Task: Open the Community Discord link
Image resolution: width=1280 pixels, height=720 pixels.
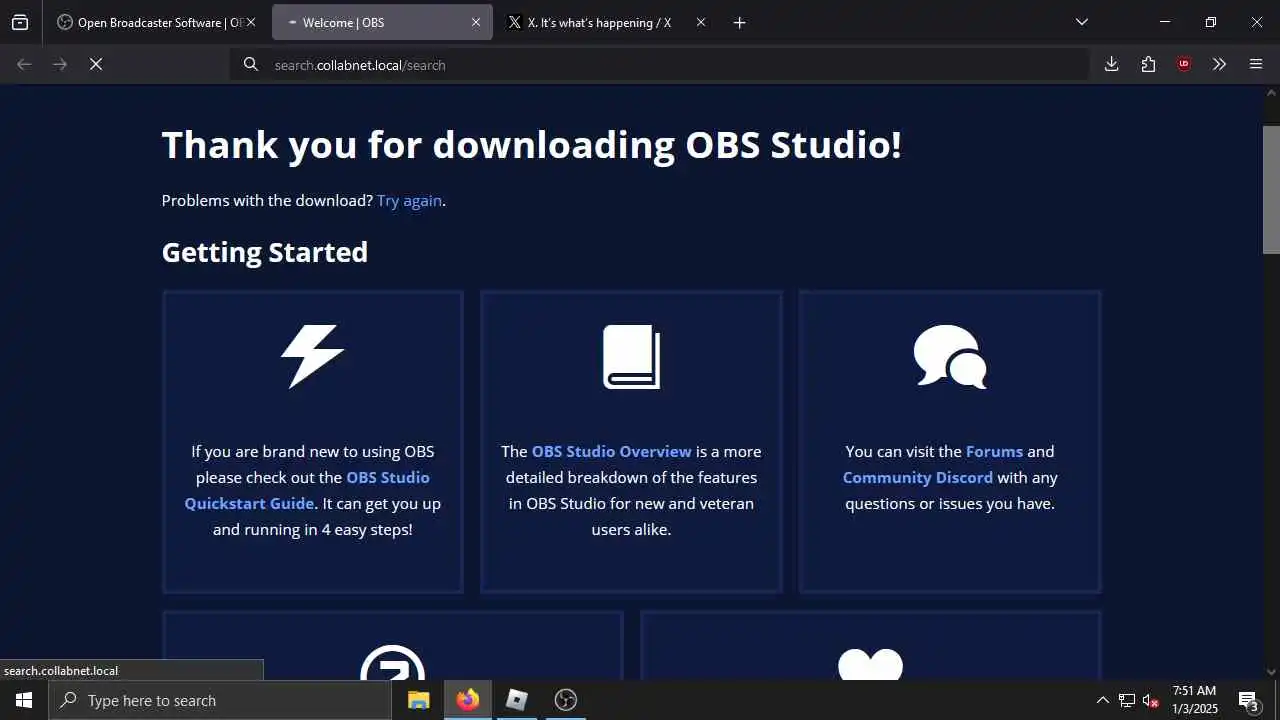Action: [918, 477]
